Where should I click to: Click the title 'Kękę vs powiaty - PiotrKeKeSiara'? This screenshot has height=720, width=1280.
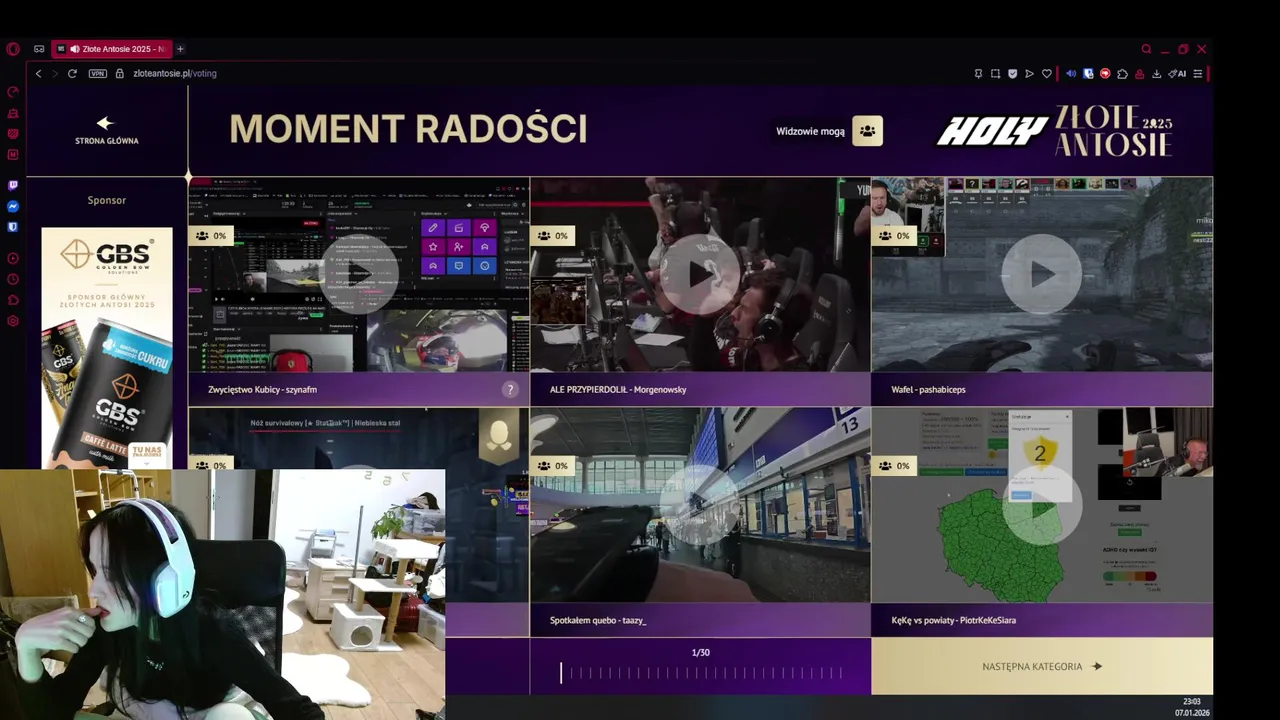click(953, 620)
